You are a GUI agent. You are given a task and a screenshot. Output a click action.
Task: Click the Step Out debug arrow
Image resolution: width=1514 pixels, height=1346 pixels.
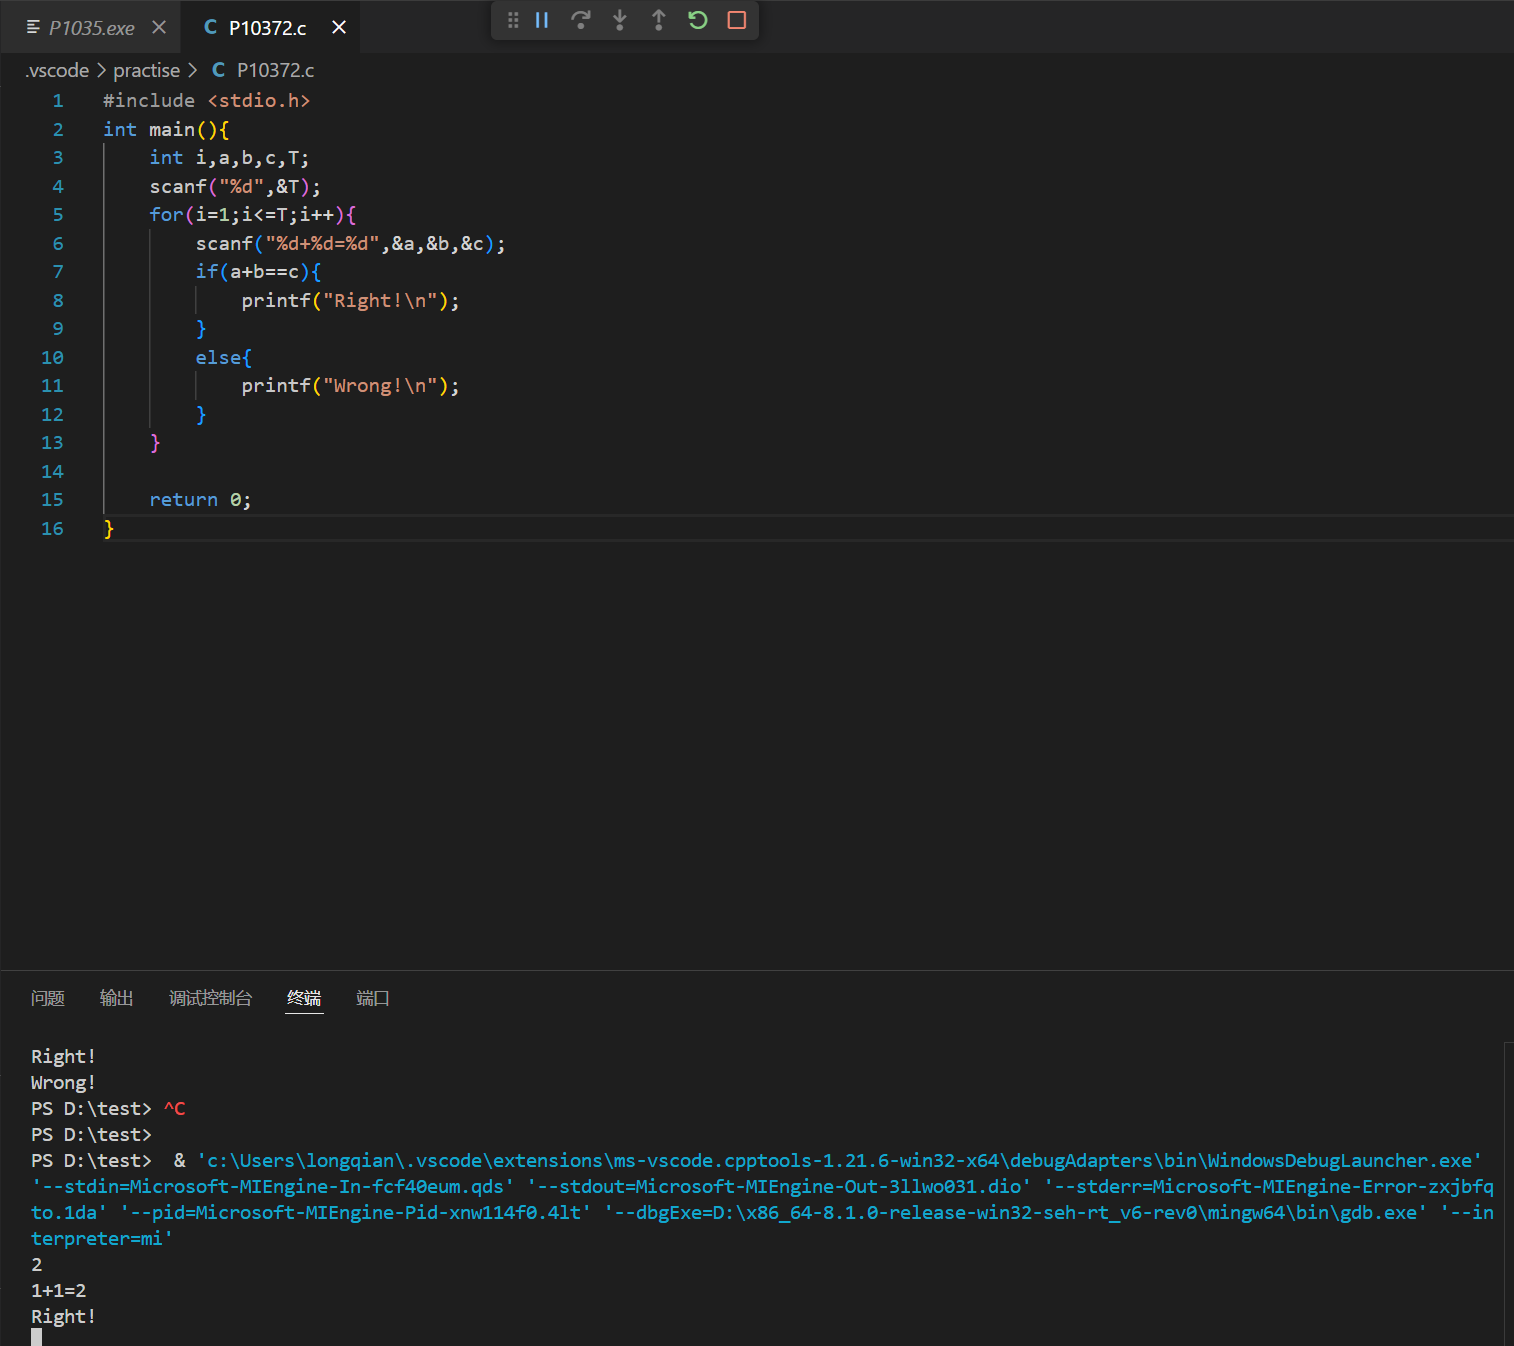point(658,20)
